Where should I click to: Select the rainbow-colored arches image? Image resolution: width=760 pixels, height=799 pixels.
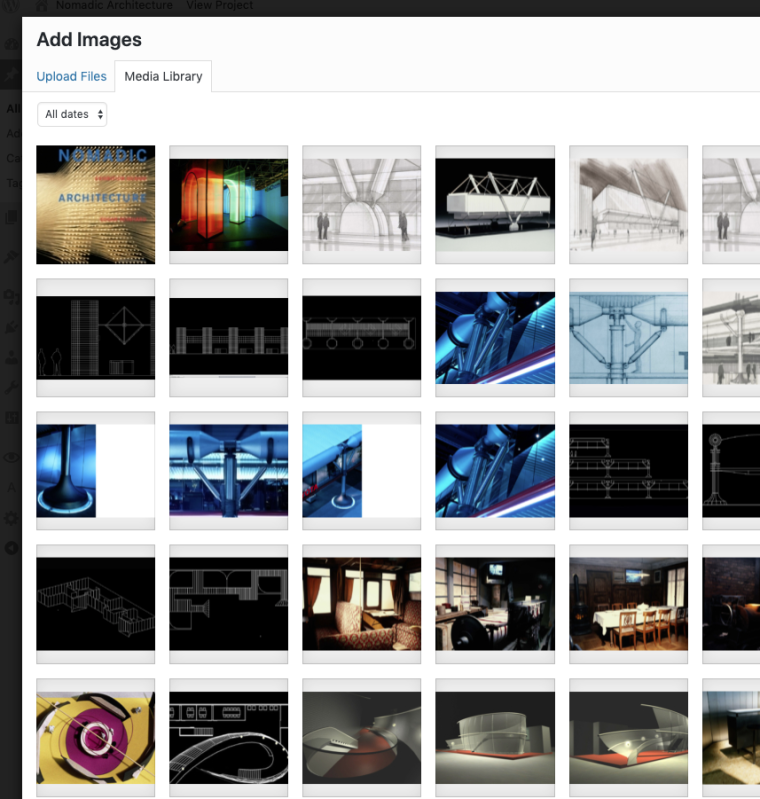pos(229,205)
